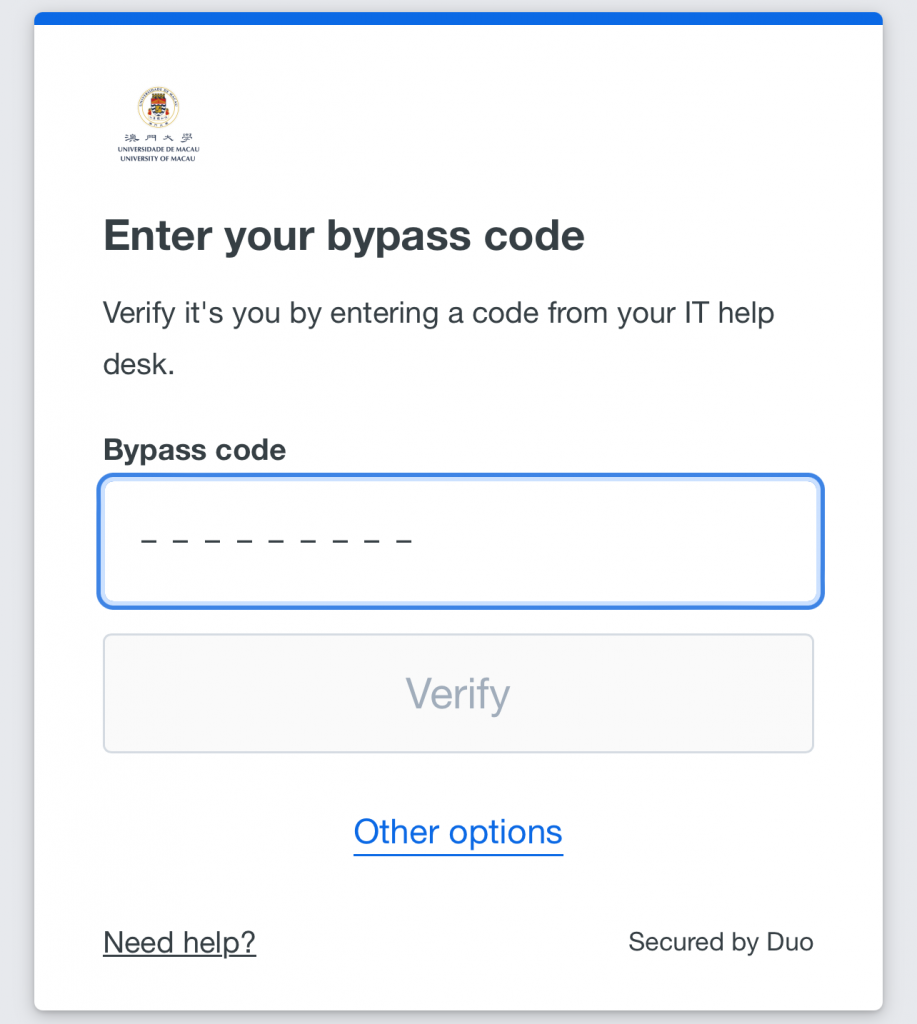Screen dimensions: 917x1024
Task: Click the word "desk." in the description
Action: point(139,365)
